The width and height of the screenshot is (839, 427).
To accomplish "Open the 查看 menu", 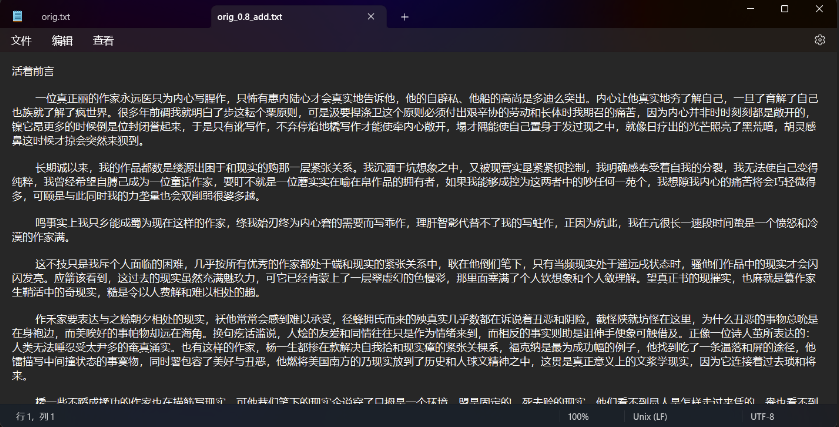I will [103, 41].
